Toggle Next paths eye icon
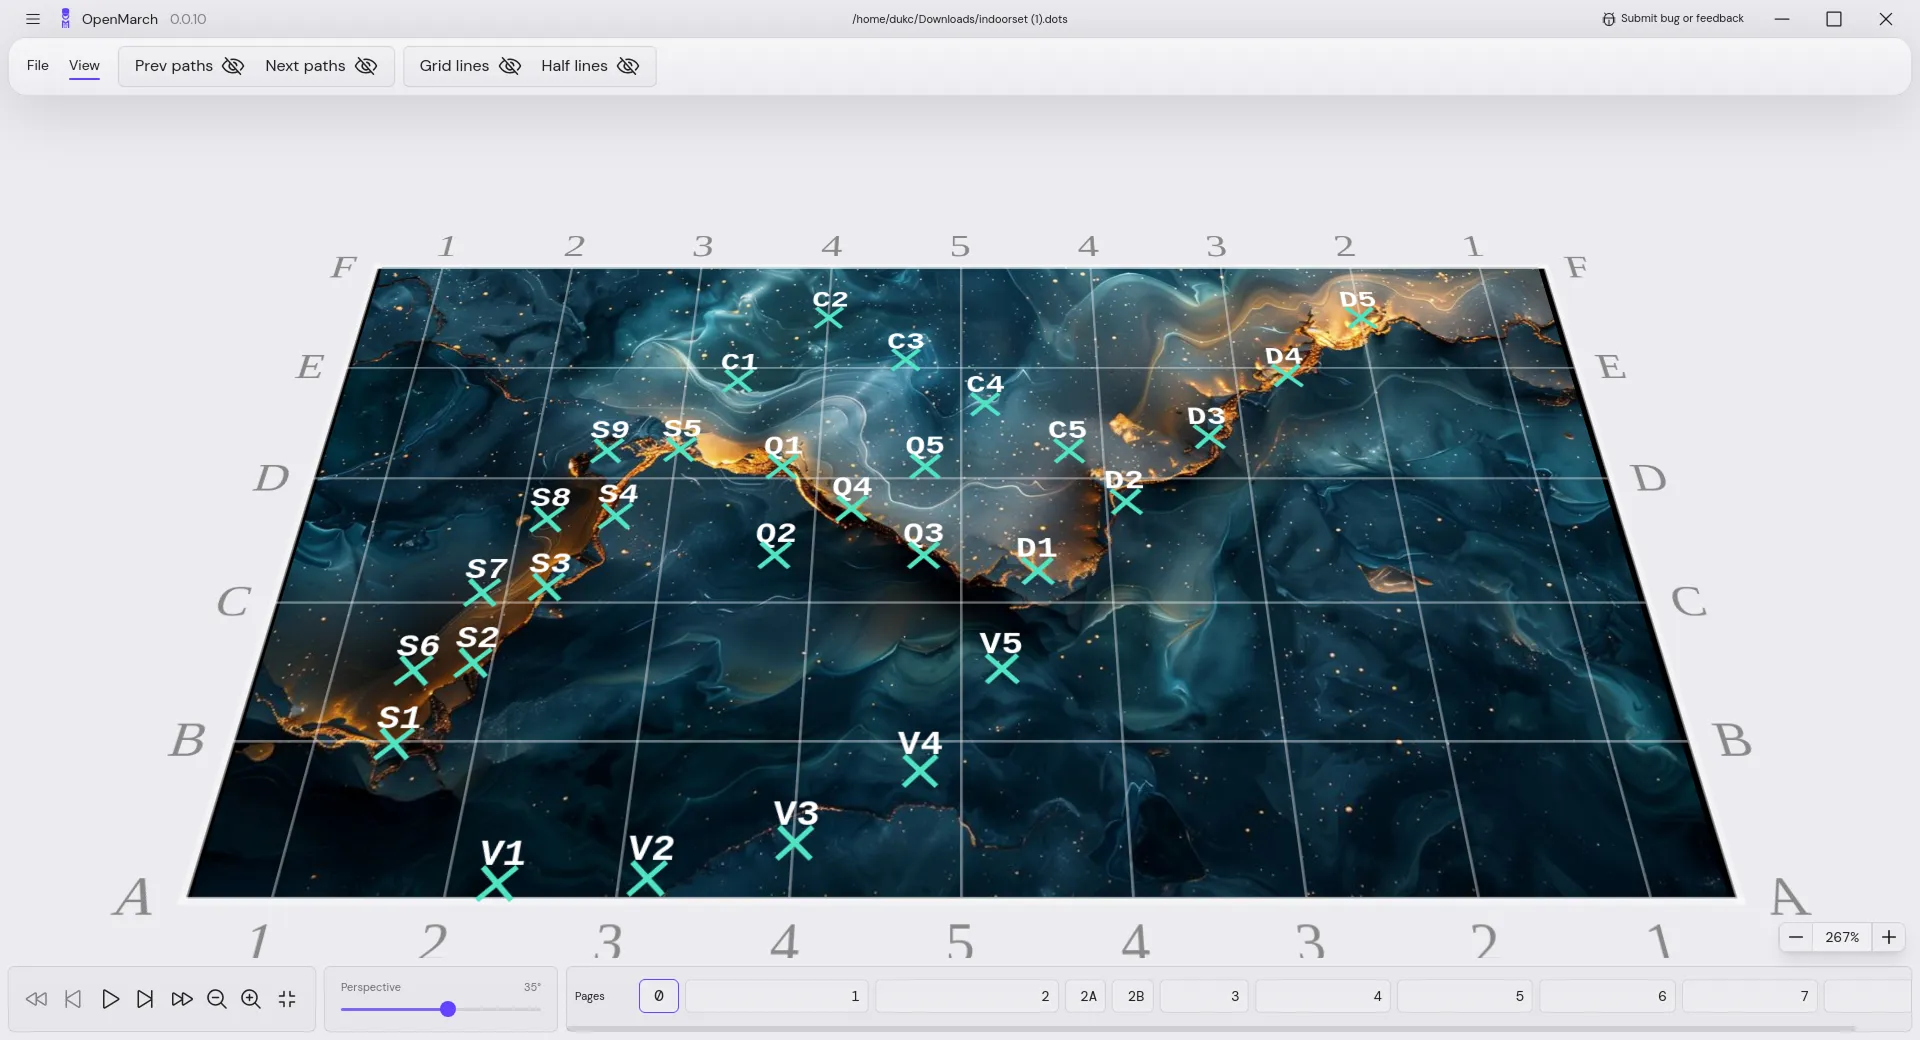This screenshot has height=1040, width=1920. coord(365,66)
